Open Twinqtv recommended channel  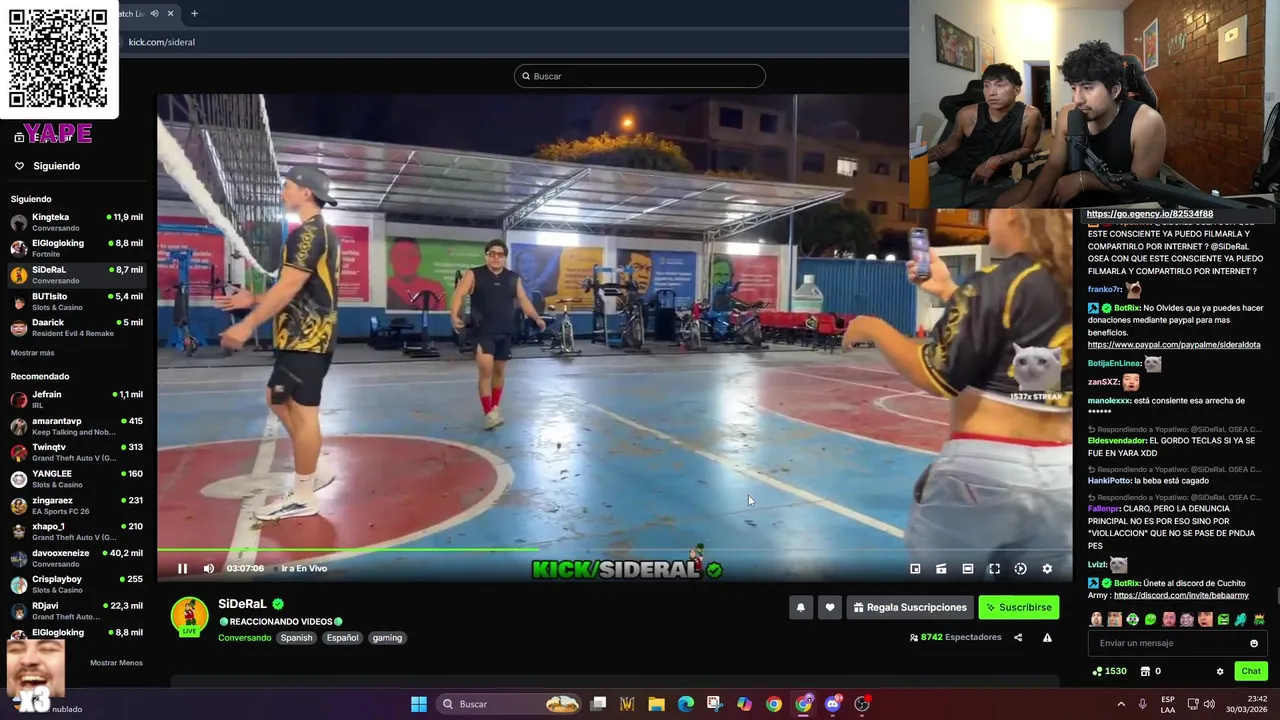point(77,452)
